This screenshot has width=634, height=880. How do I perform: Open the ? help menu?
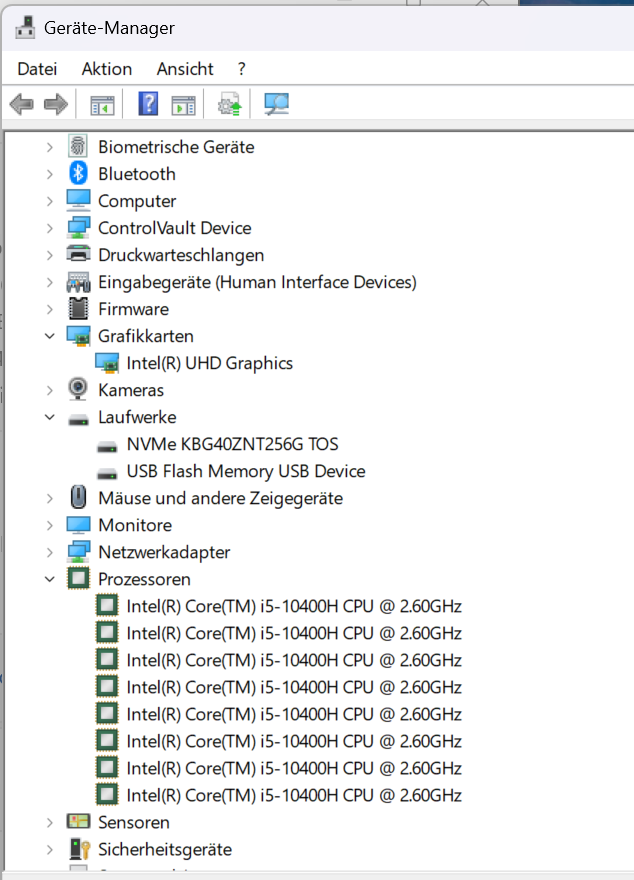[241, 69]
